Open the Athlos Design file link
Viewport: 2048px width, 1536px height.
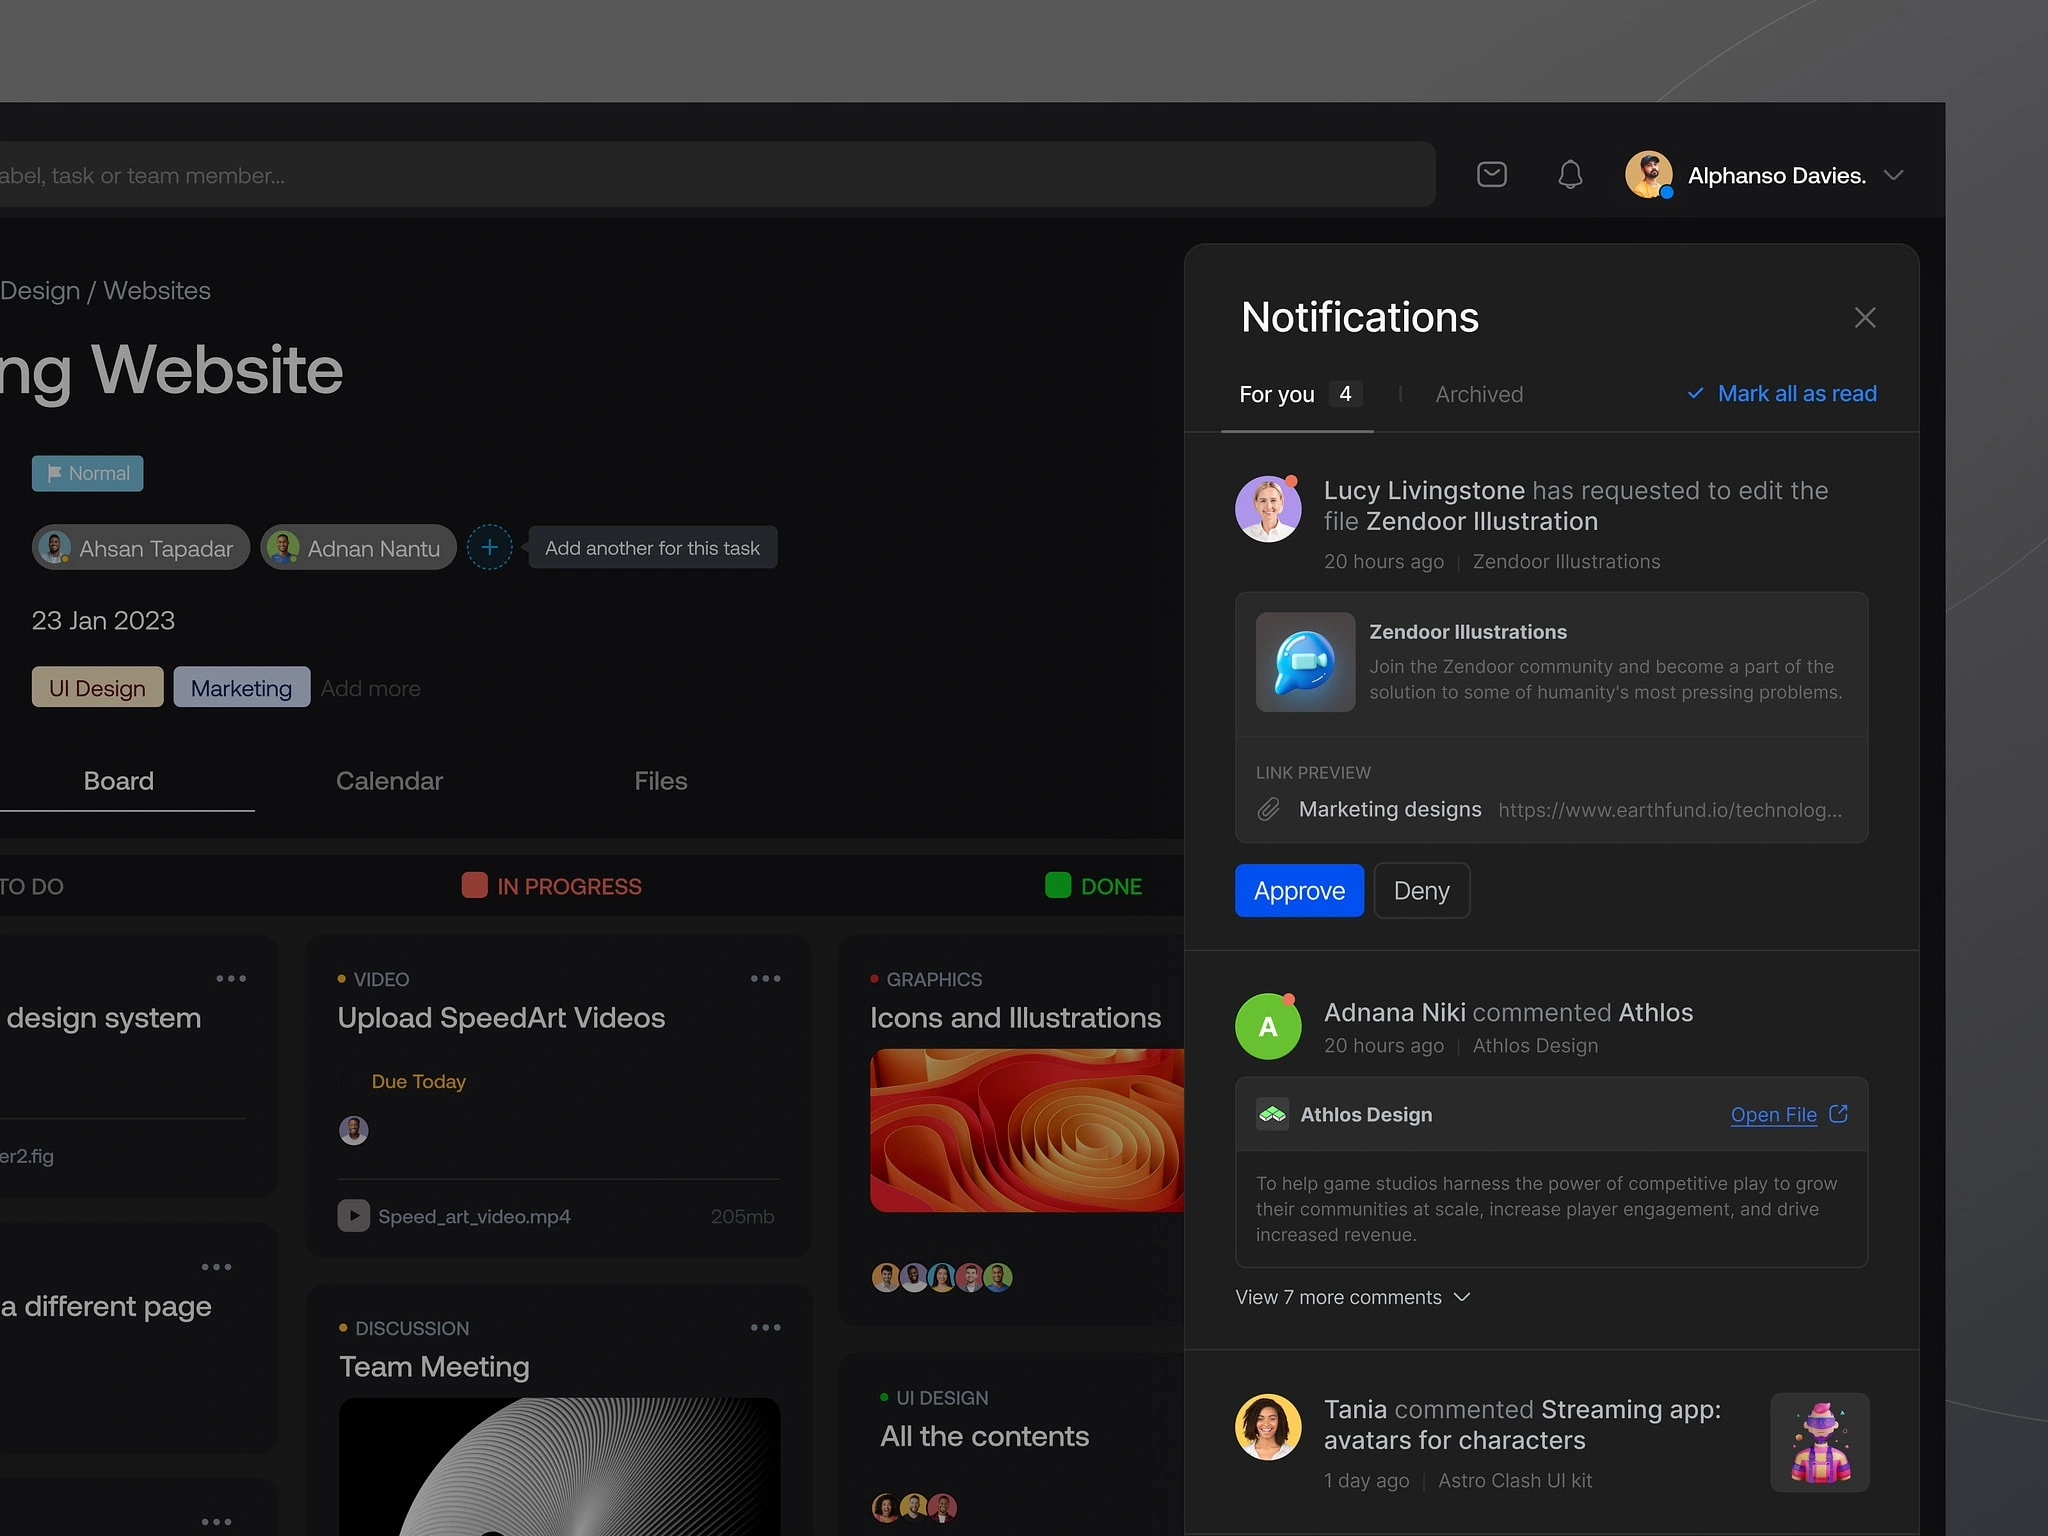click(1773, 1114)
